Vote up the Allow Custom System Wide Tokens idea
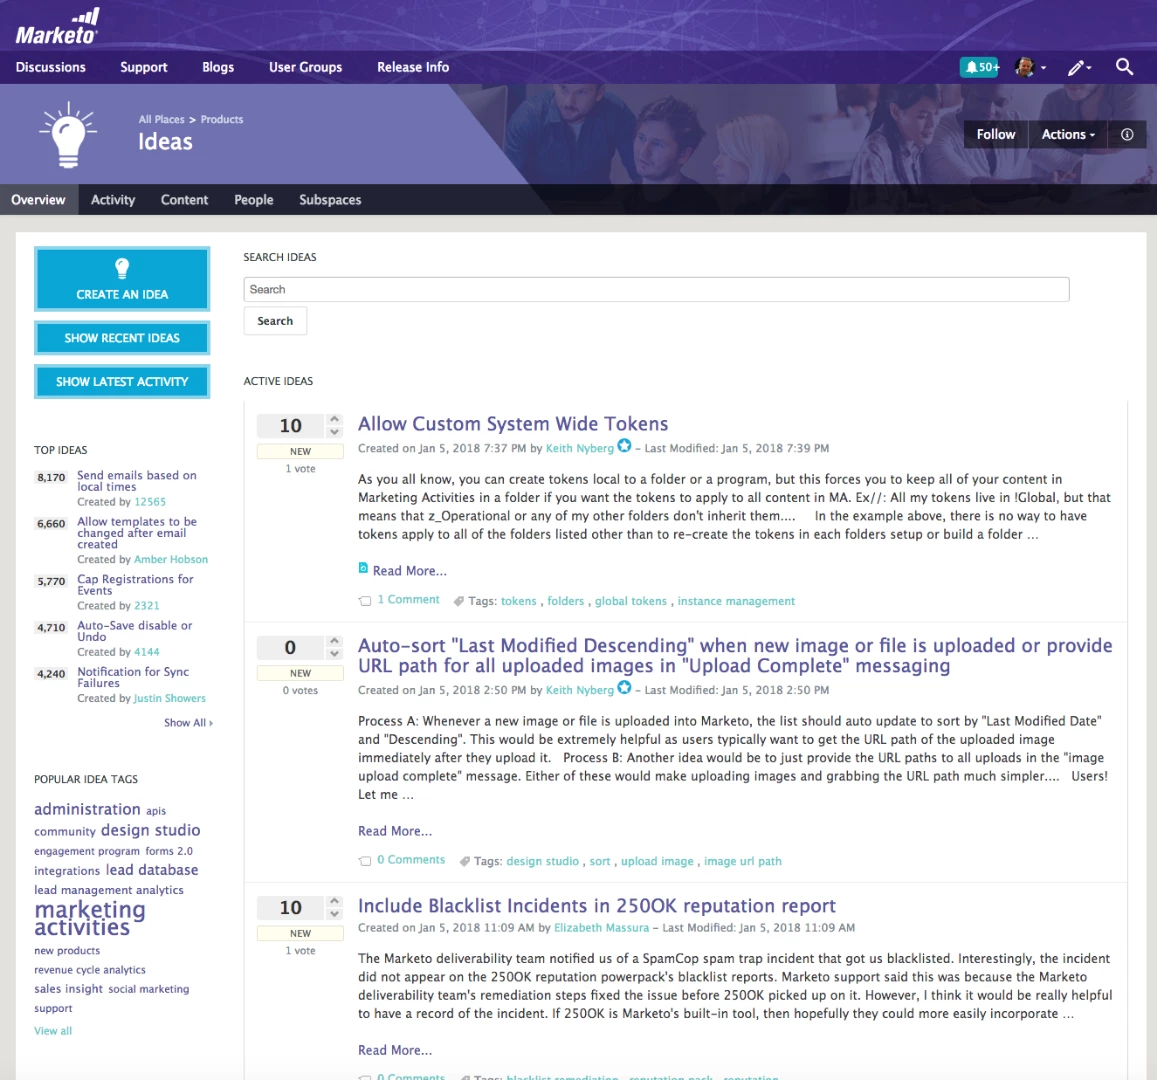Image resolution: width=1157 pixels, height=1080 pixels. 334,418
